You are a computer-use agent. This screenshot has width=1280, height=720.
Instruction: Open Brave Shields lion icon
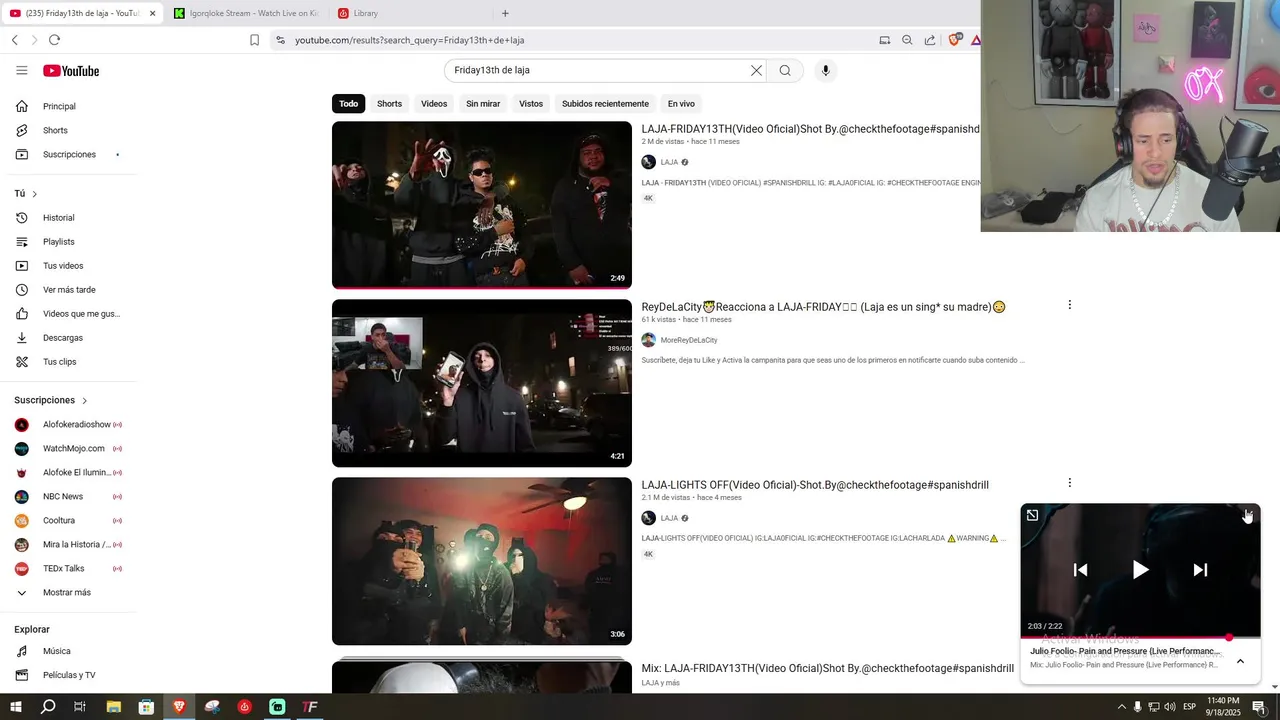click(954, 40)
